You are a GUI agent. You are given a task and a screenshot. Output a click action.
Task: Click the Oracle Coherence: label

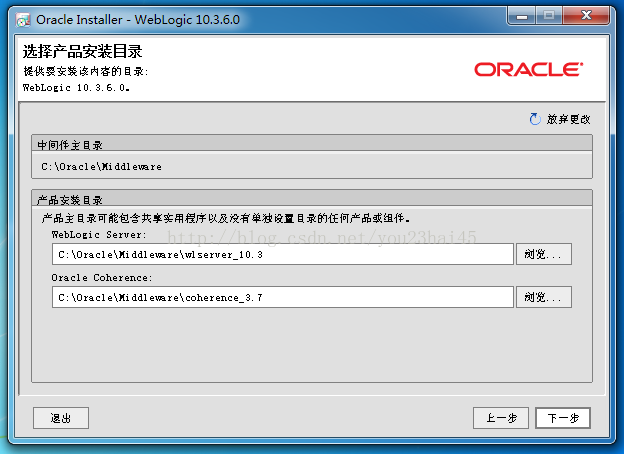click(102, 277)
